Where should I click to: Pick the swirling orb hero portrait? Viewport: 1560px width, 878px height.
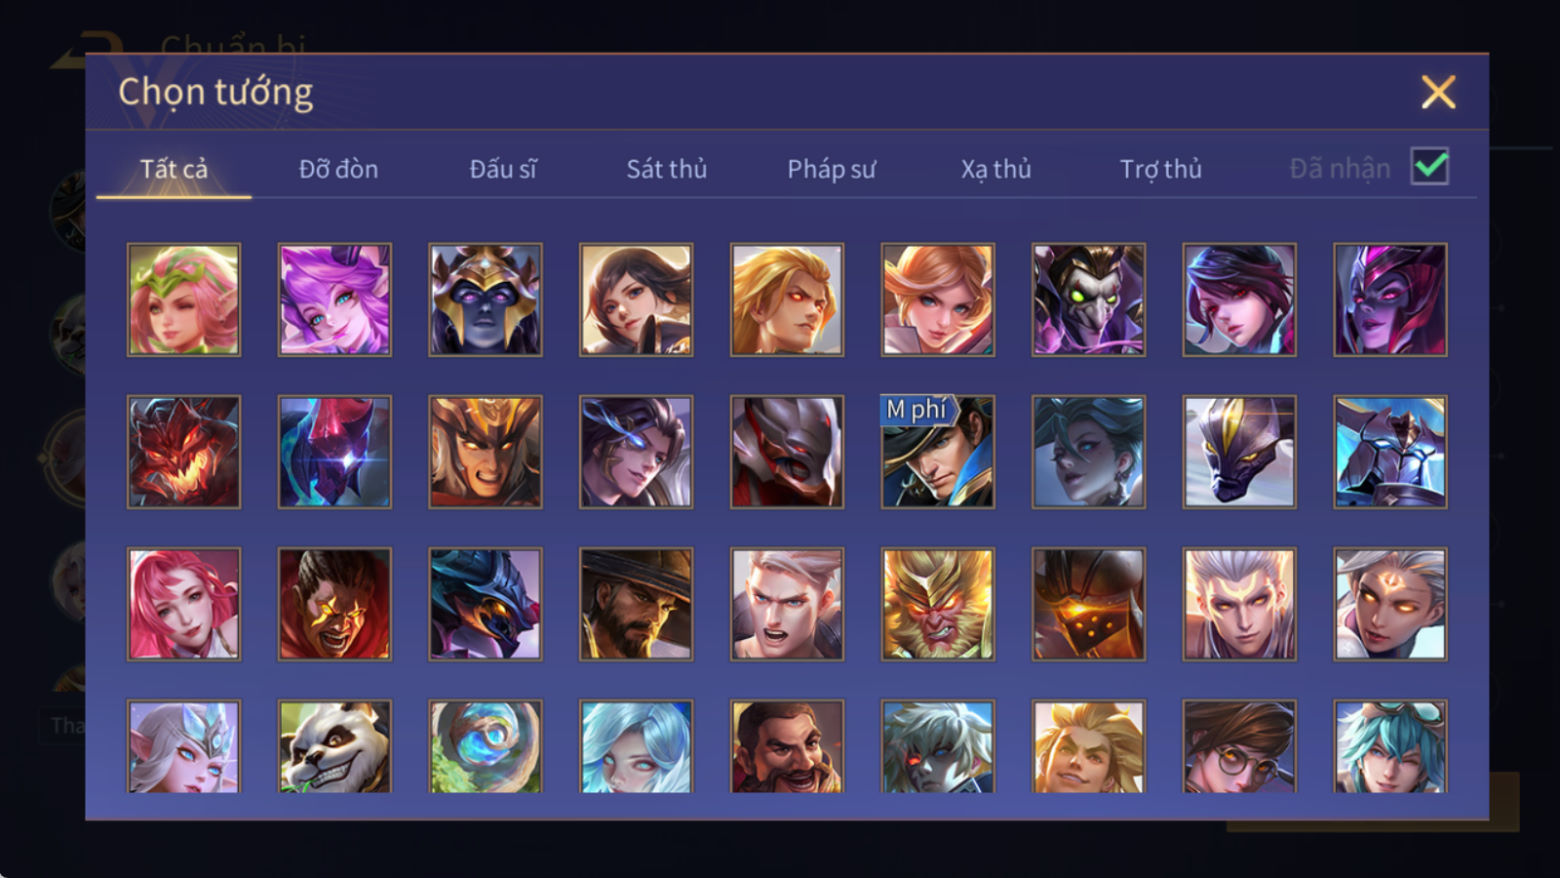[486, 746]
